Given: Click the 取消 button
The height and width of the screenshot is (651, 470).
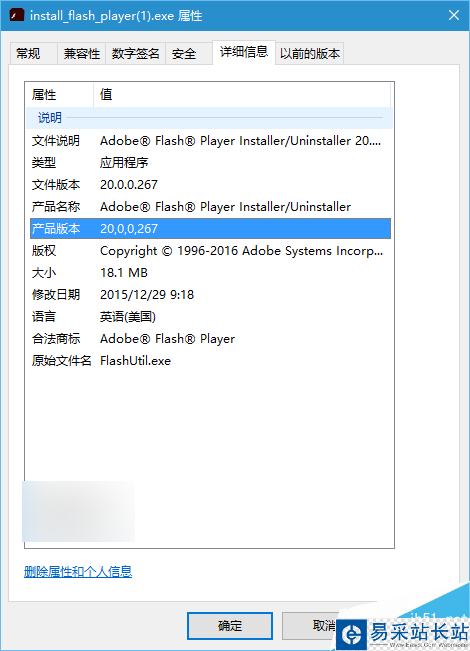Looking at the screenshot, I should 323,626.
